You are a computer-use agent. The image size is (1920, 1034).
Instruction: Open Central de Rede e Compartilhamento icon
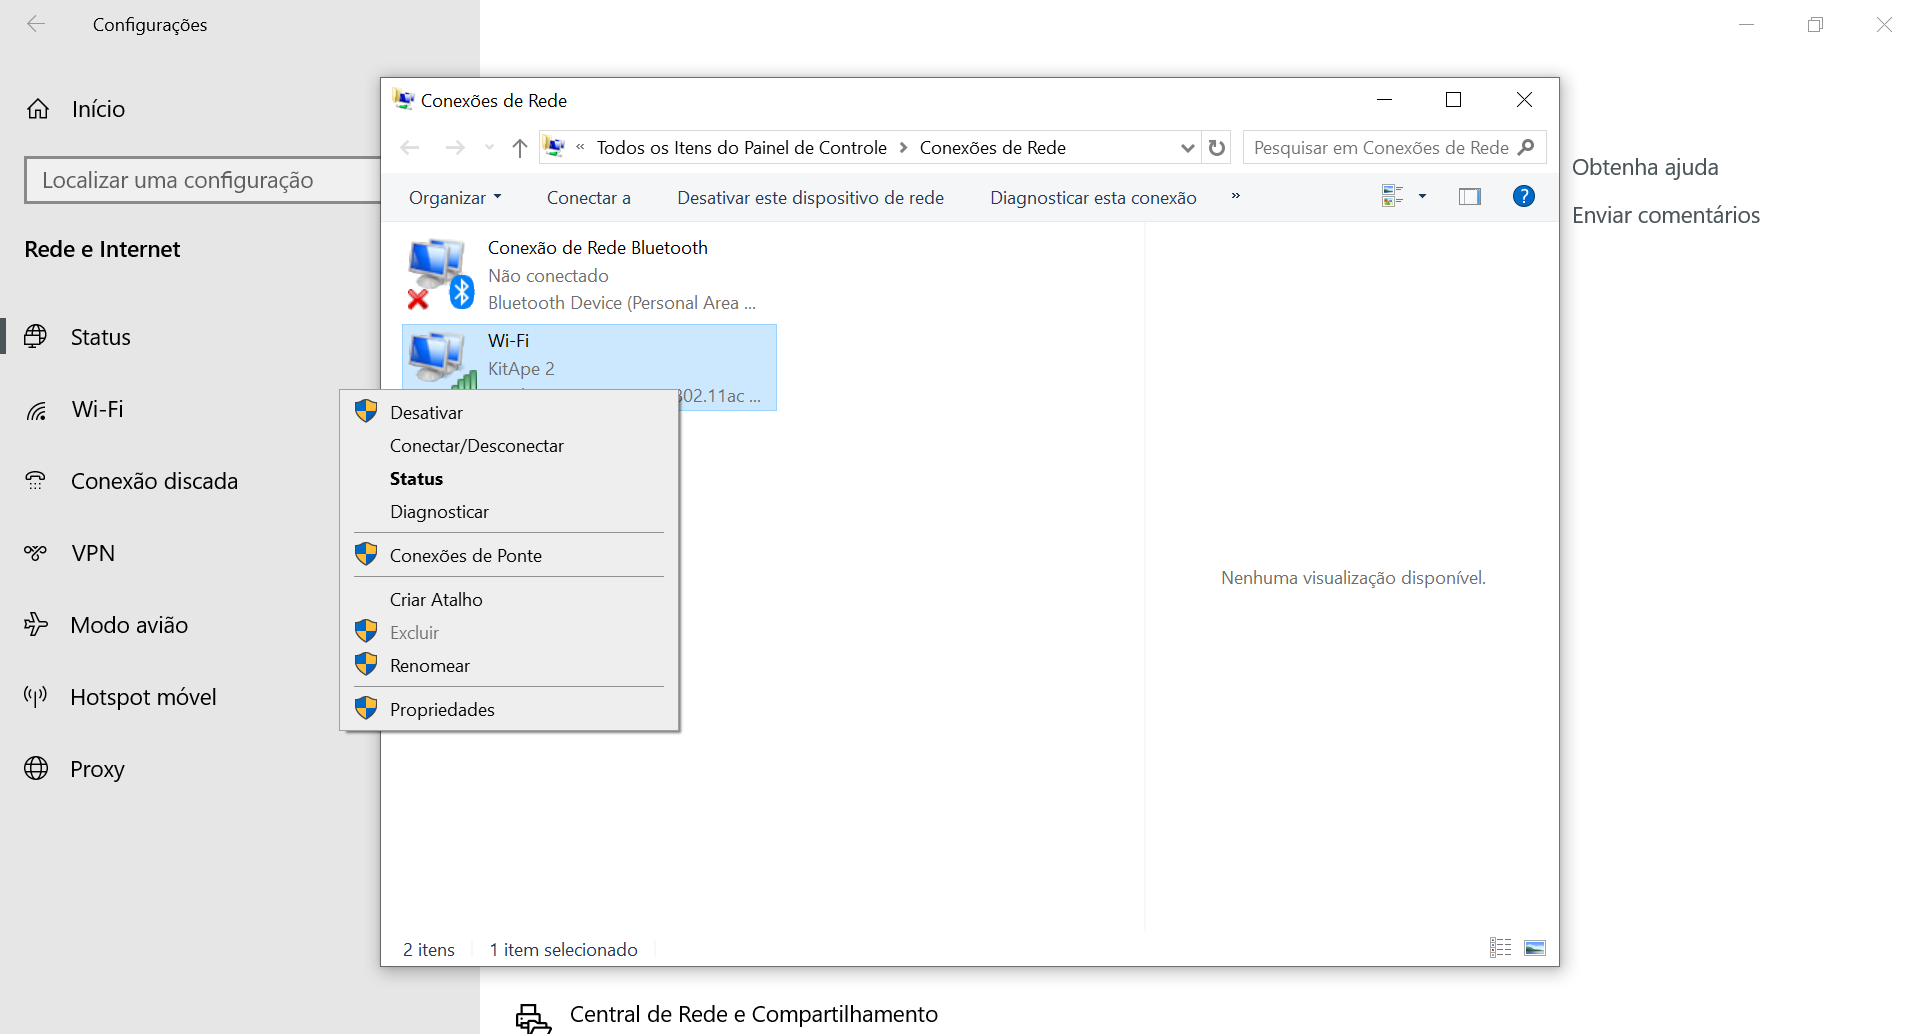tap(533, 1019)
